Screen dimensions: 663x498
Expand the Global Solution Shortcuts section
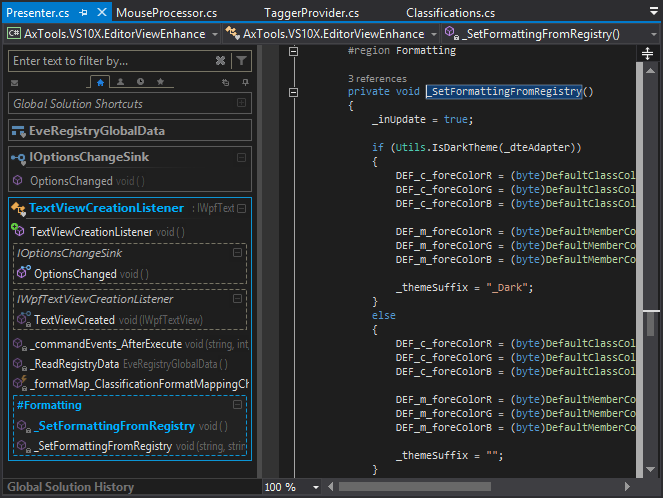pos(241,103)
